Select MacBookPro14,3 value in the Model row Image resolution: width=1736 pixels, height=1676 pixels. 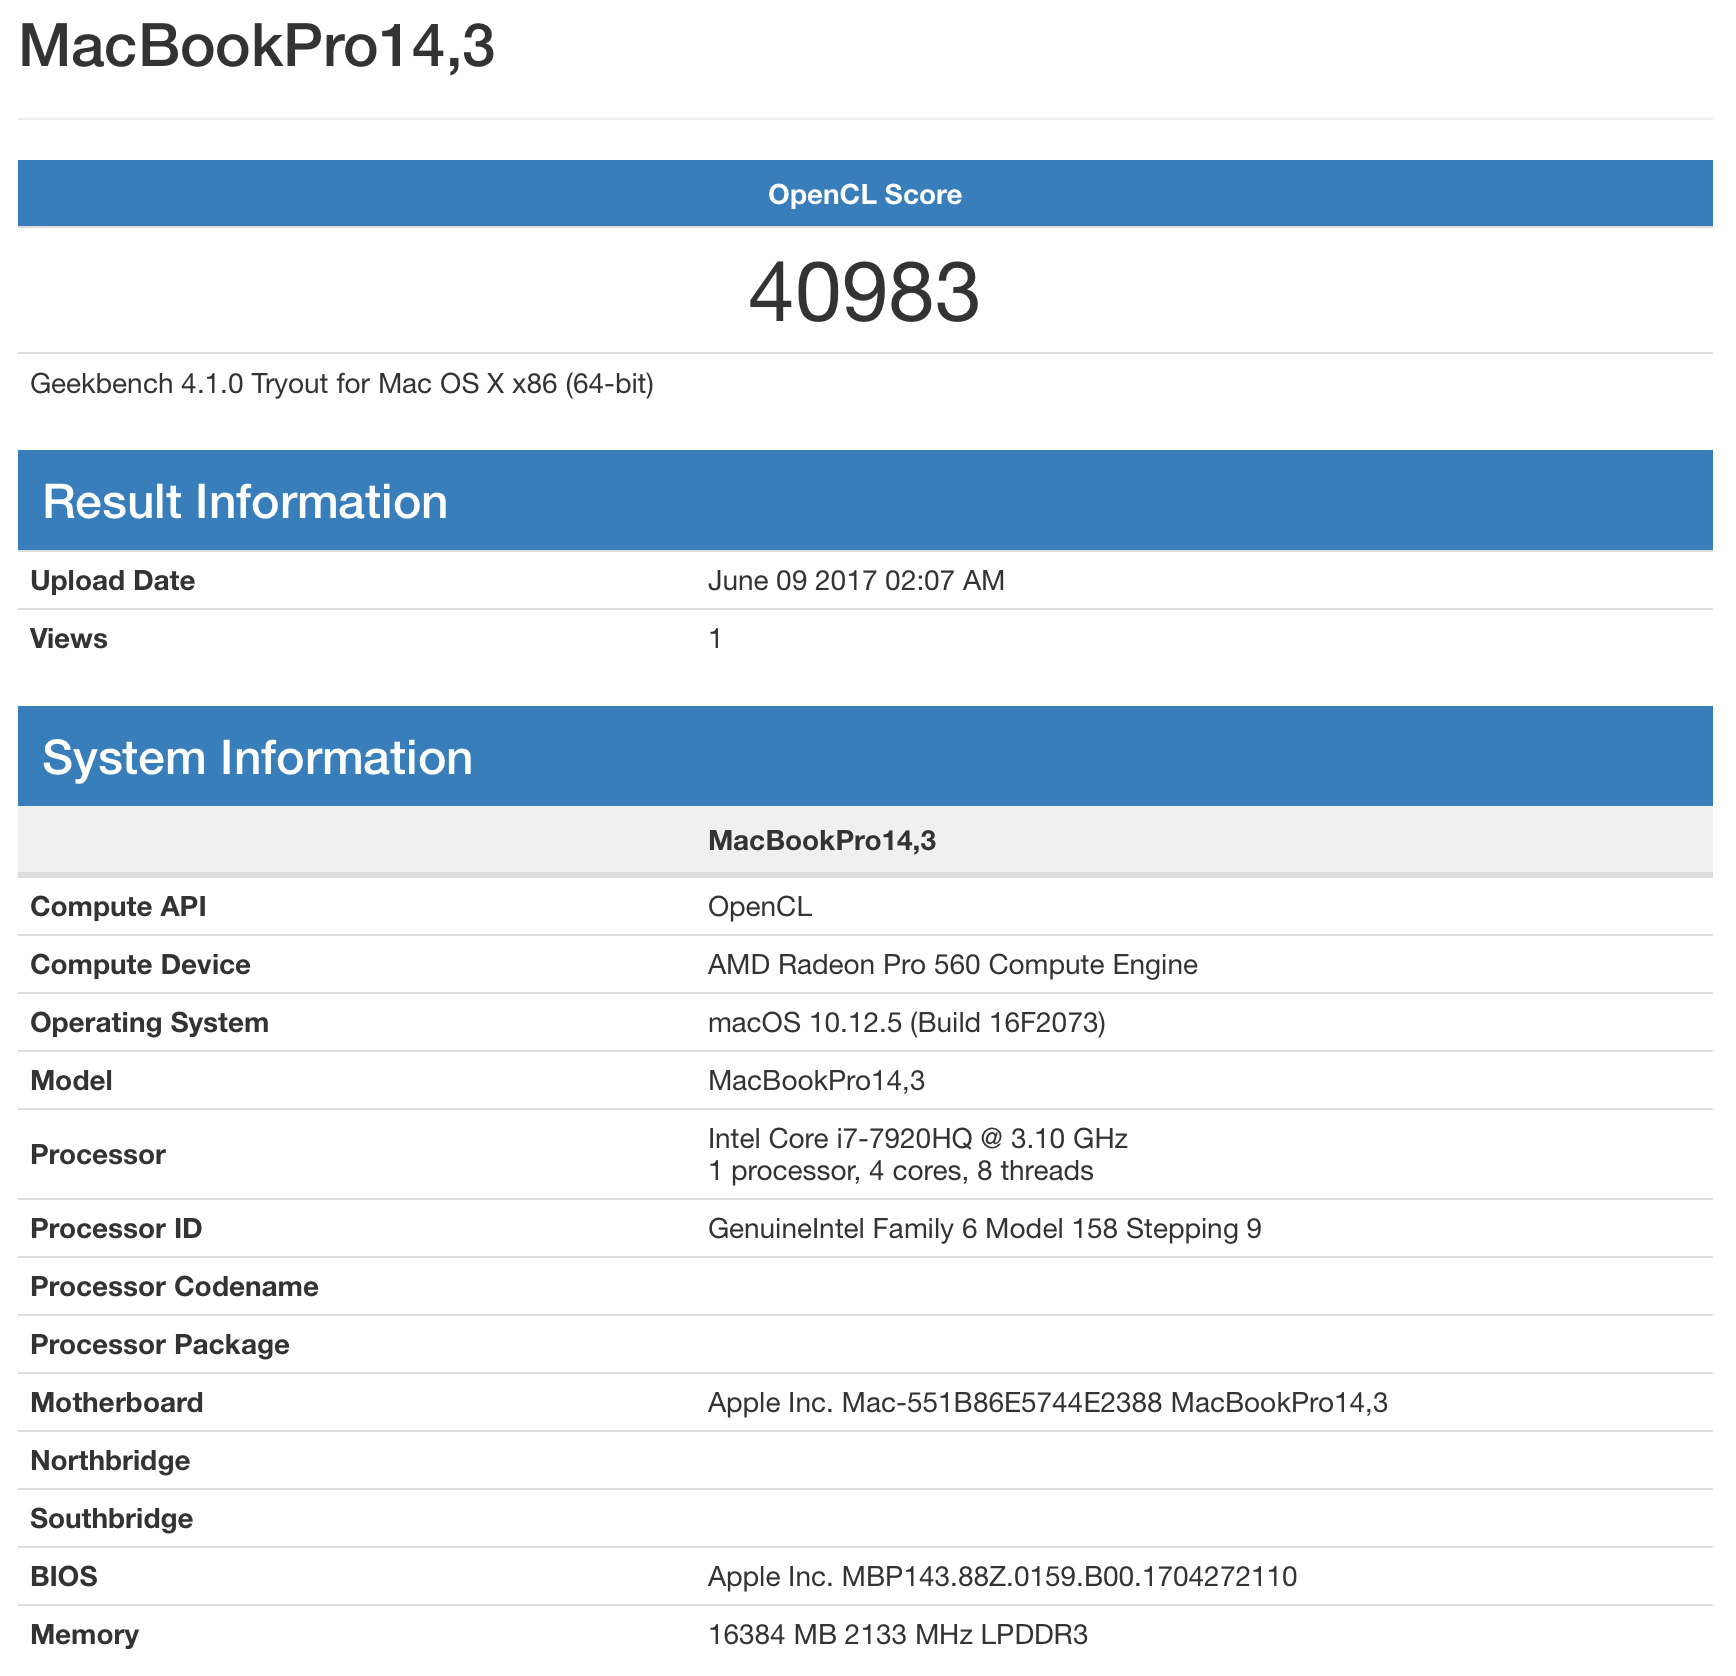pos(816,1081)
